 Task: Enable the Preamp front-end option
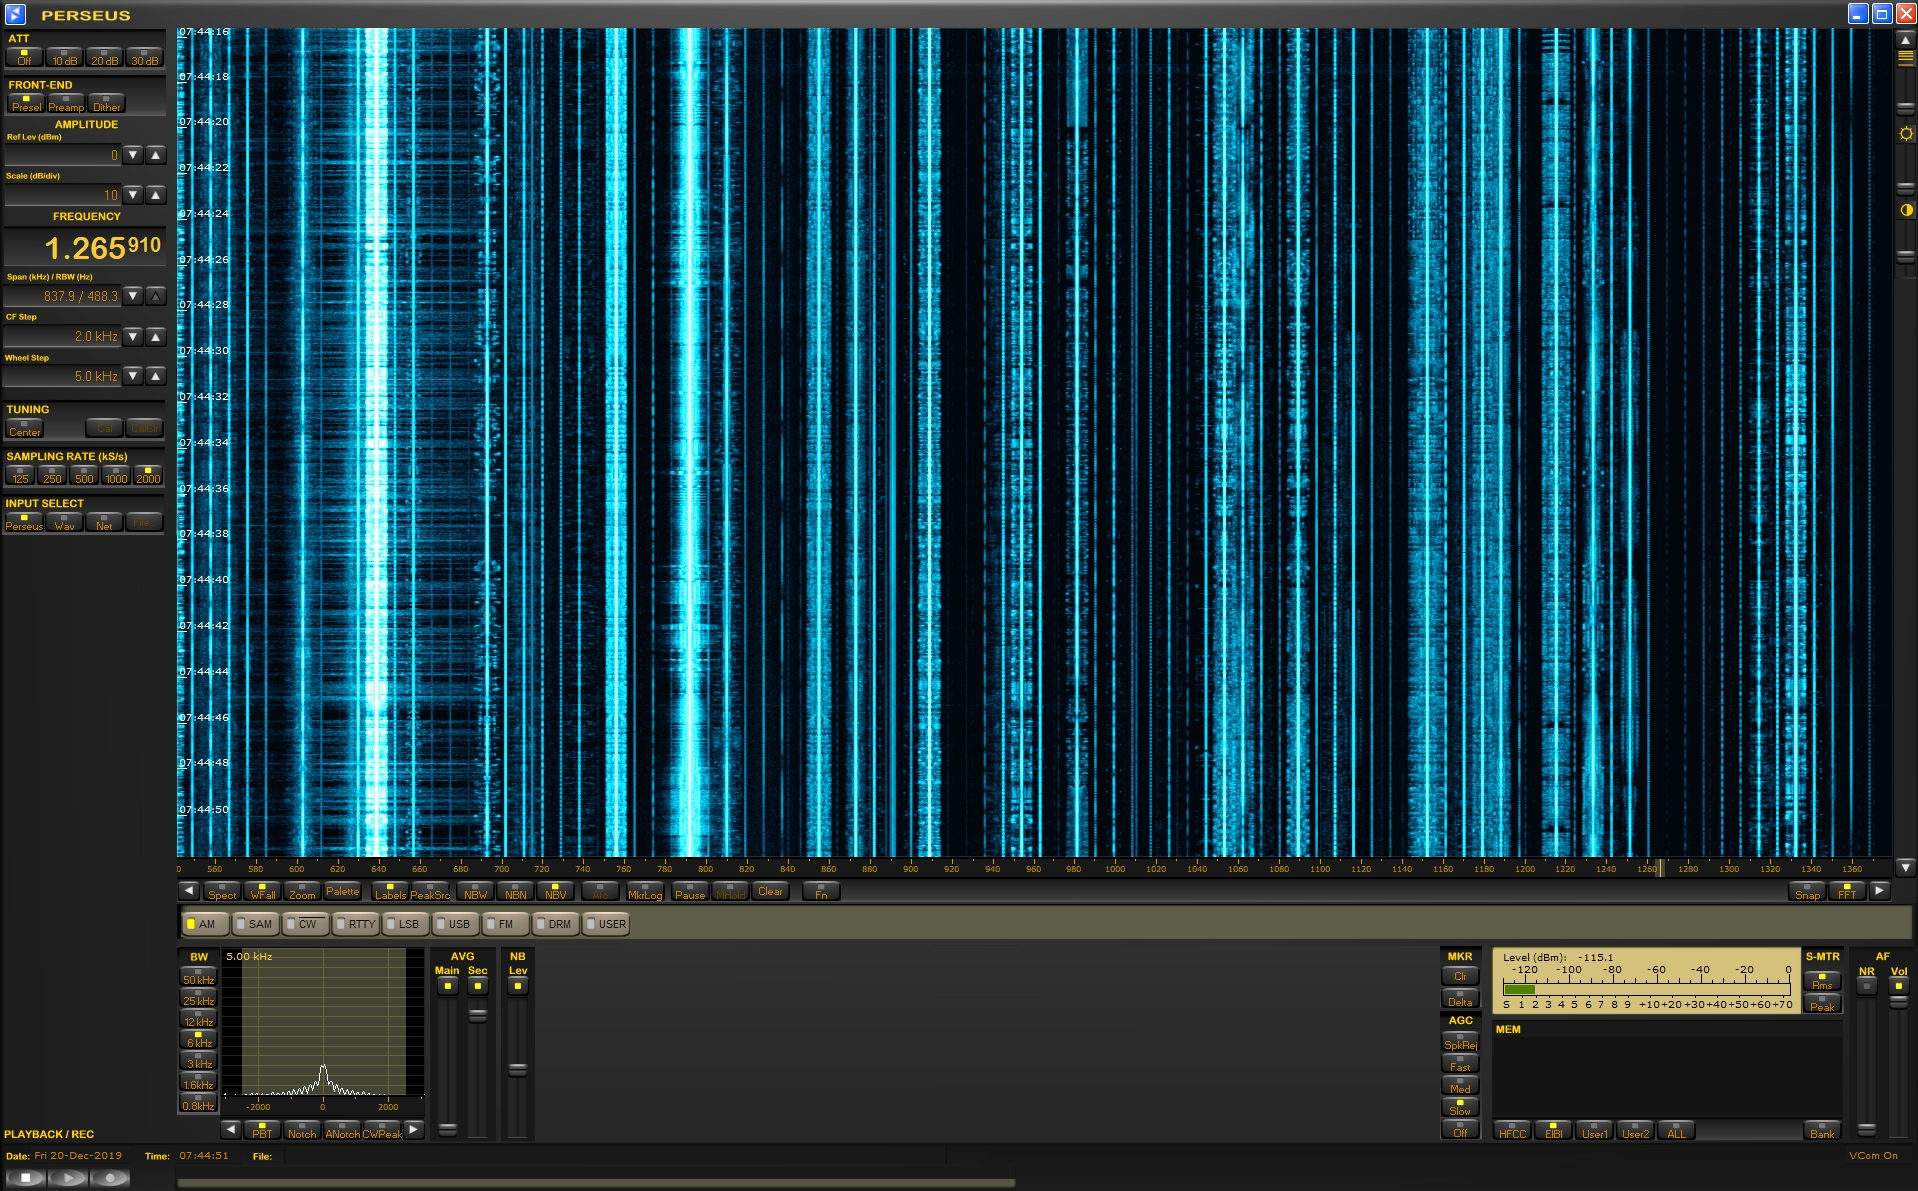(x=66, y=103)
